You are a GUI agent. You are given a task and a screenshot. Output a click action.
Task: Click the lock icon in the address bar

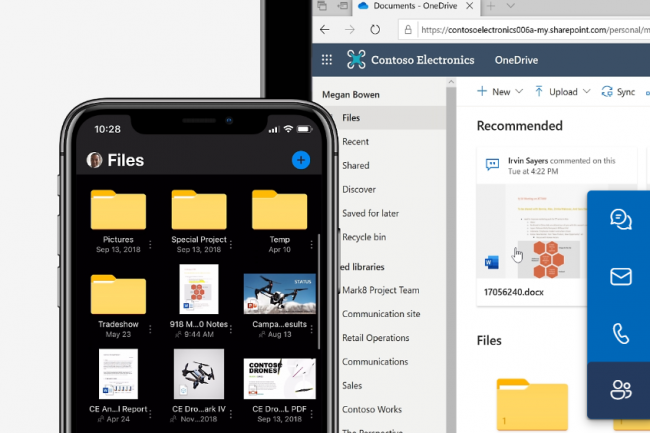pos(408,30)
